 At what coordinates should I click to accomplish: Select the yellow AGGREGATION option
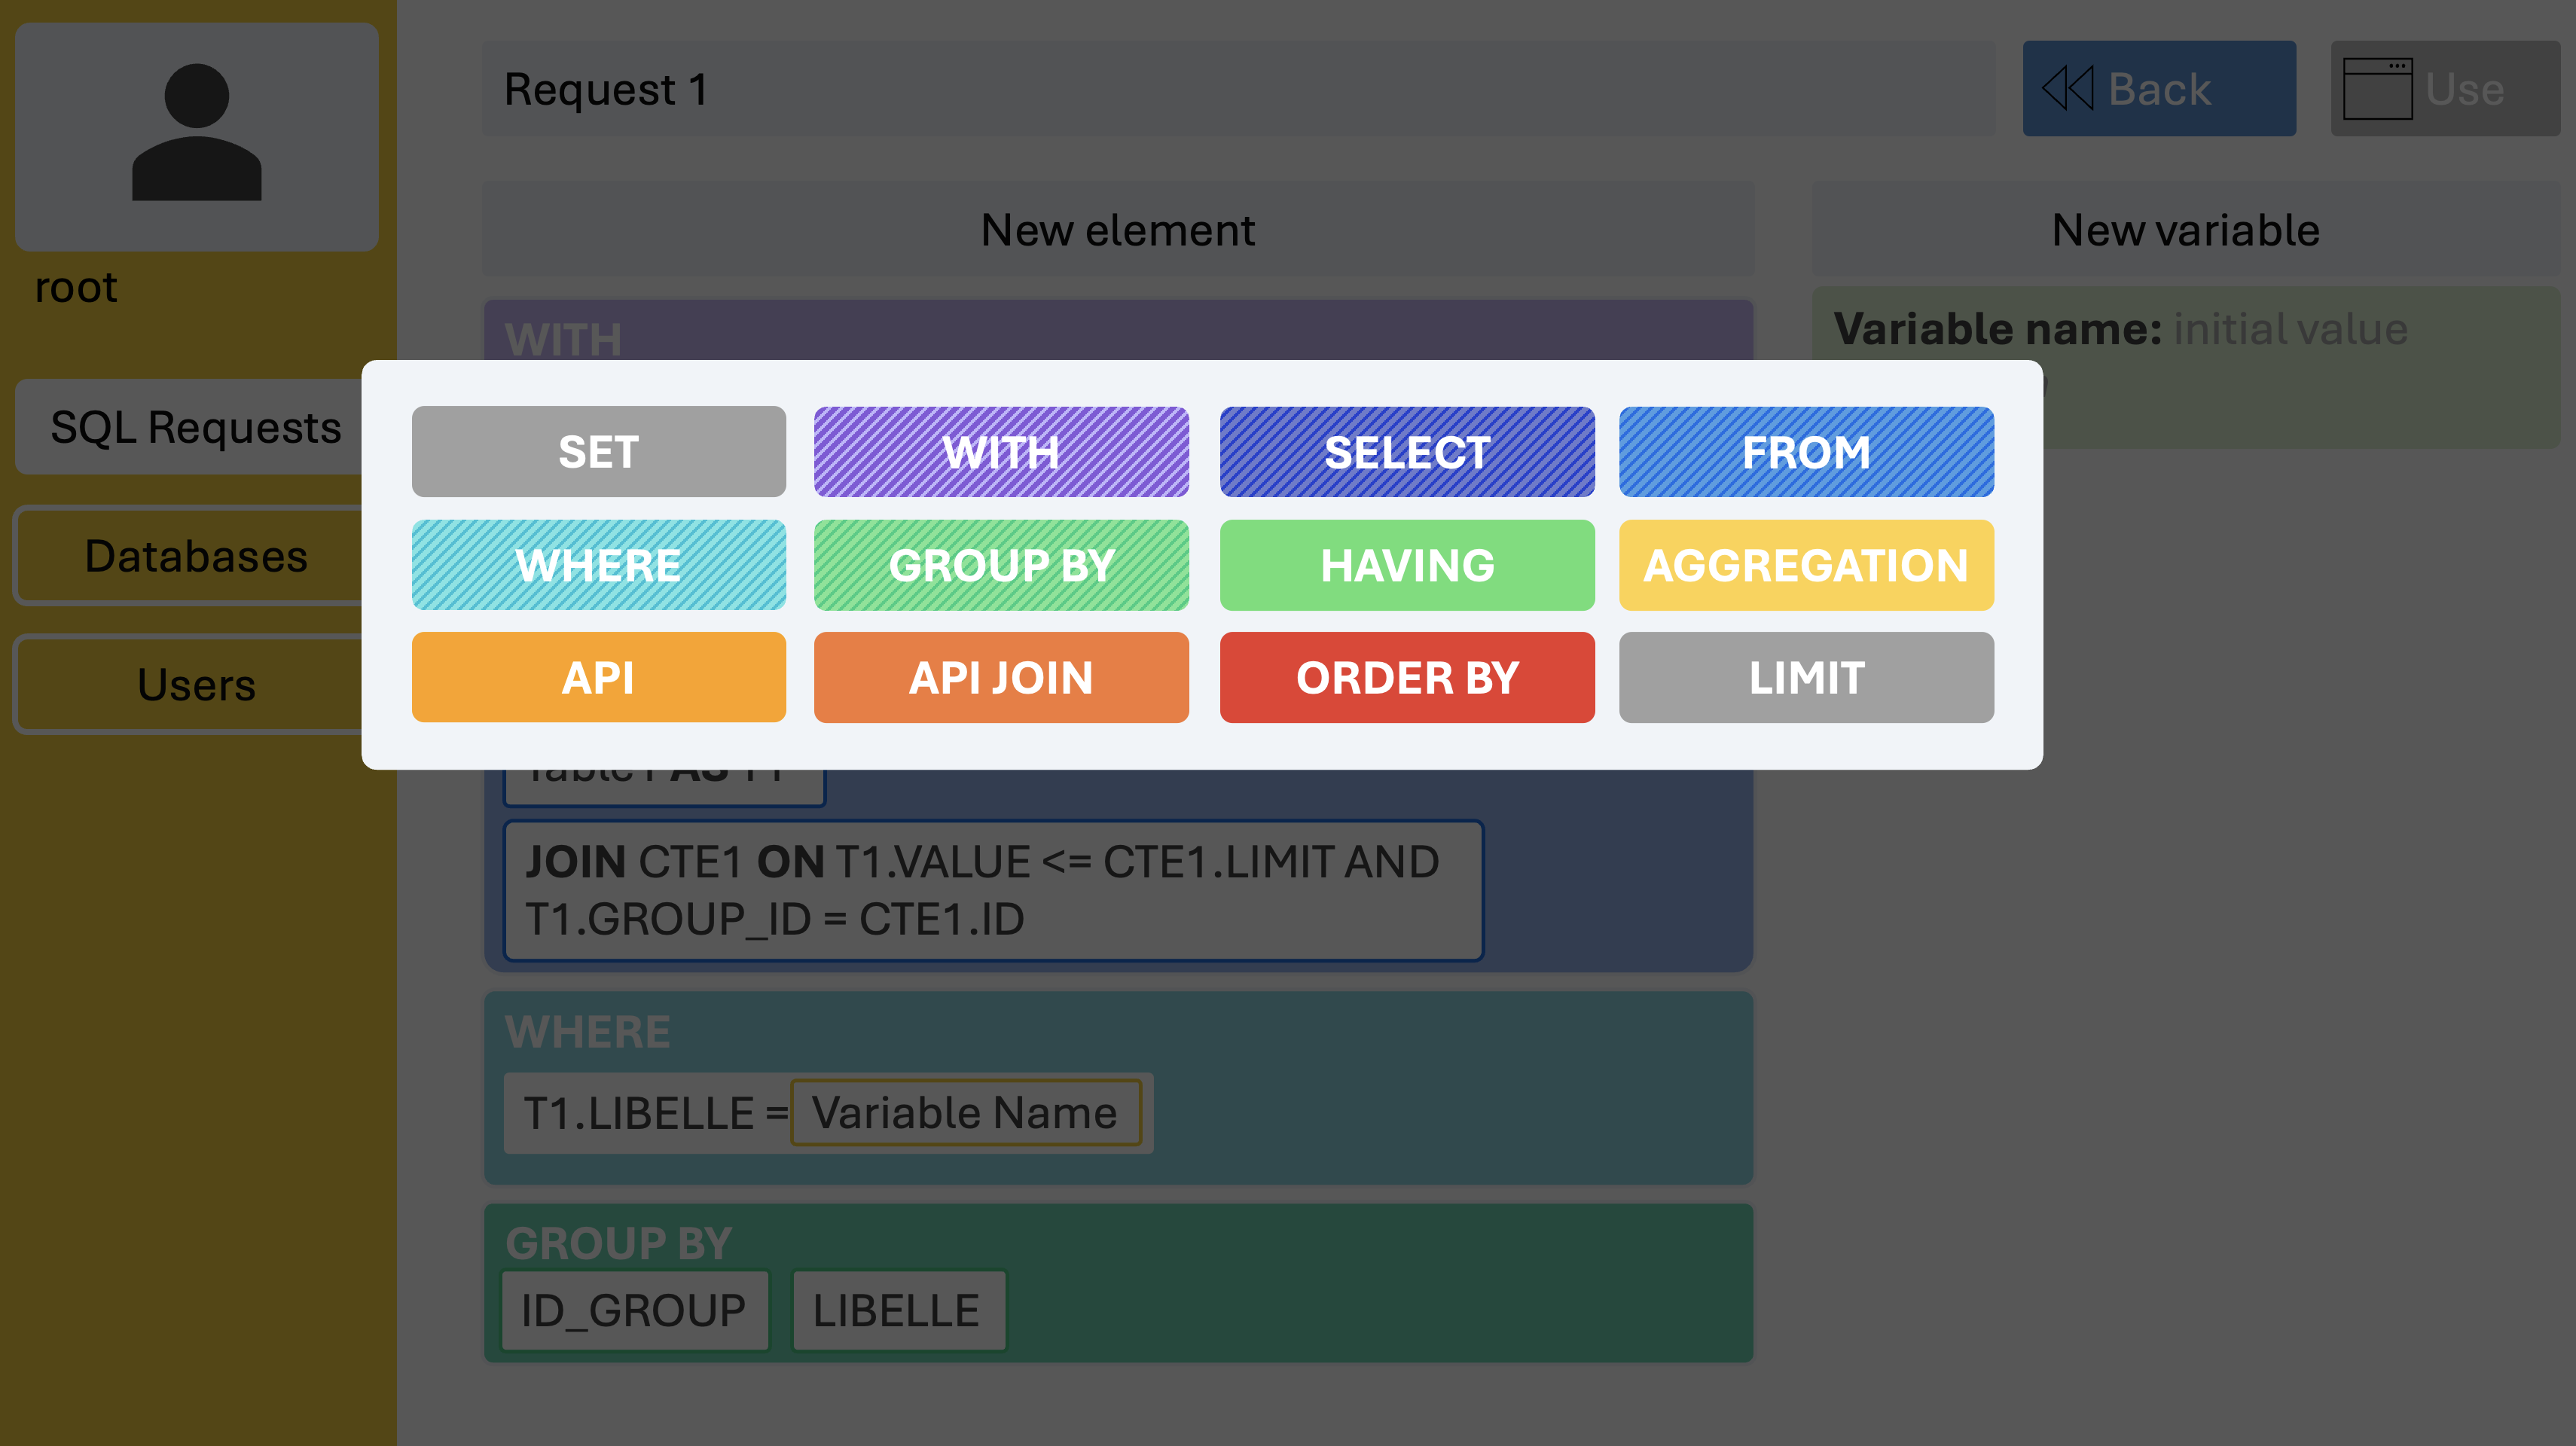[1806, 565]
